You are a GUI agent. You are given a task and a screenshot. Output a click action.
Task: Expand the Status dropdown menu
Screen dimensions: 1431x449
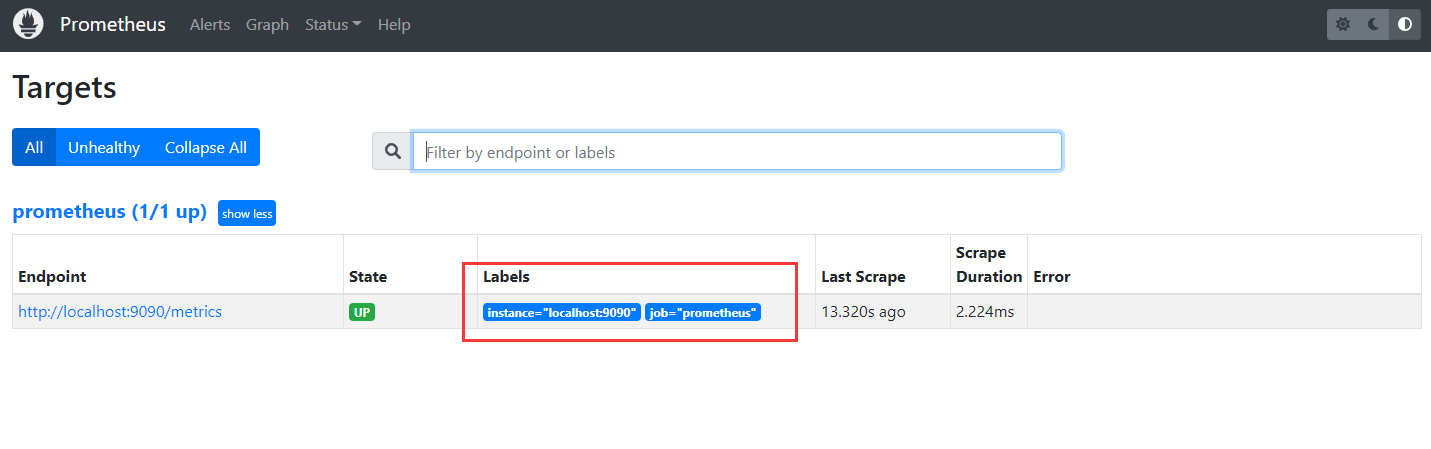[x=333, y=24]
